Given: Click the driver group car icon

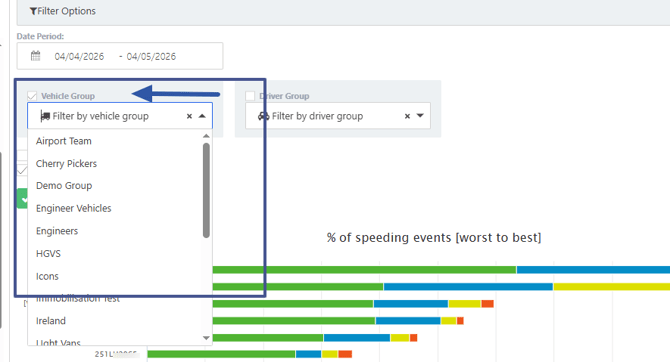Looking at the screenshot, I should pyautogui.click(x=264, y=116).
